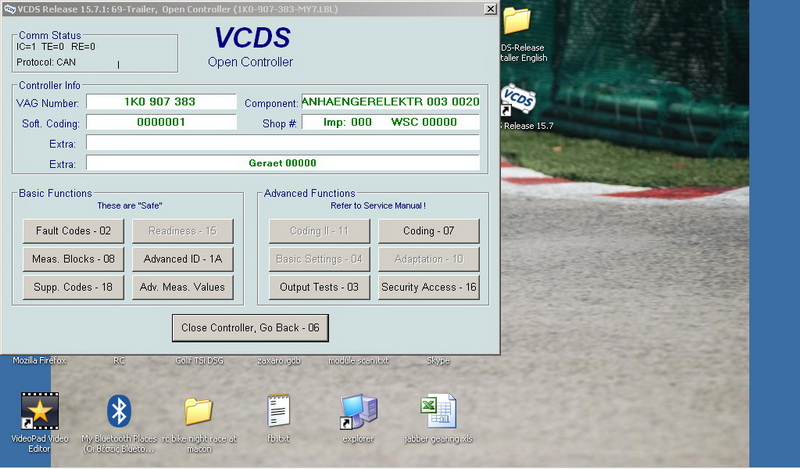Click the disabled Coding II - 11 button
The width and height of the screenshot is (800, 469).
[319, 231]
